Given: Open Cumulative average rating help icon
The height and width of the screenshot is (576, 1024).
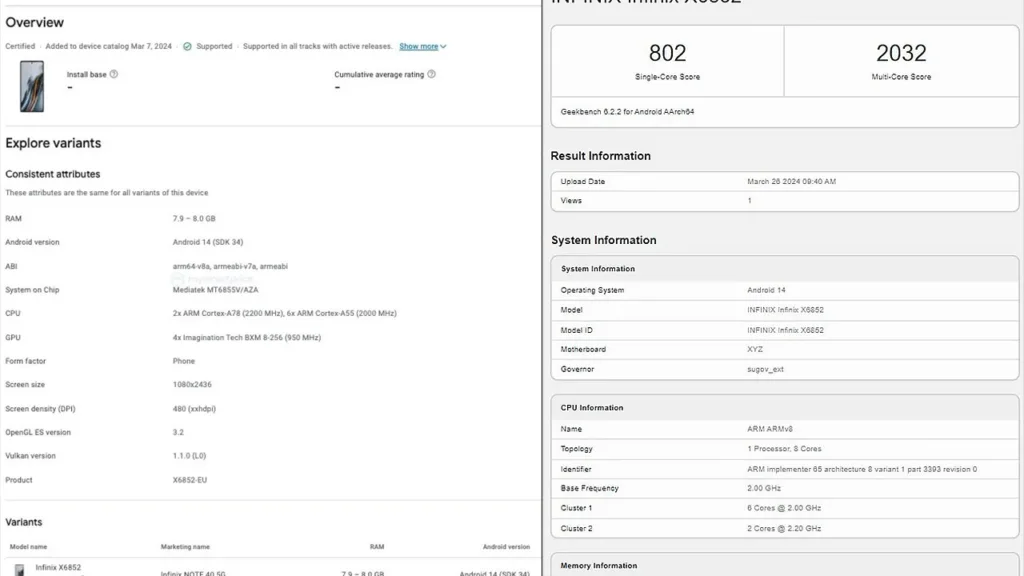Looking at the screenshot, I should (431, 74).
